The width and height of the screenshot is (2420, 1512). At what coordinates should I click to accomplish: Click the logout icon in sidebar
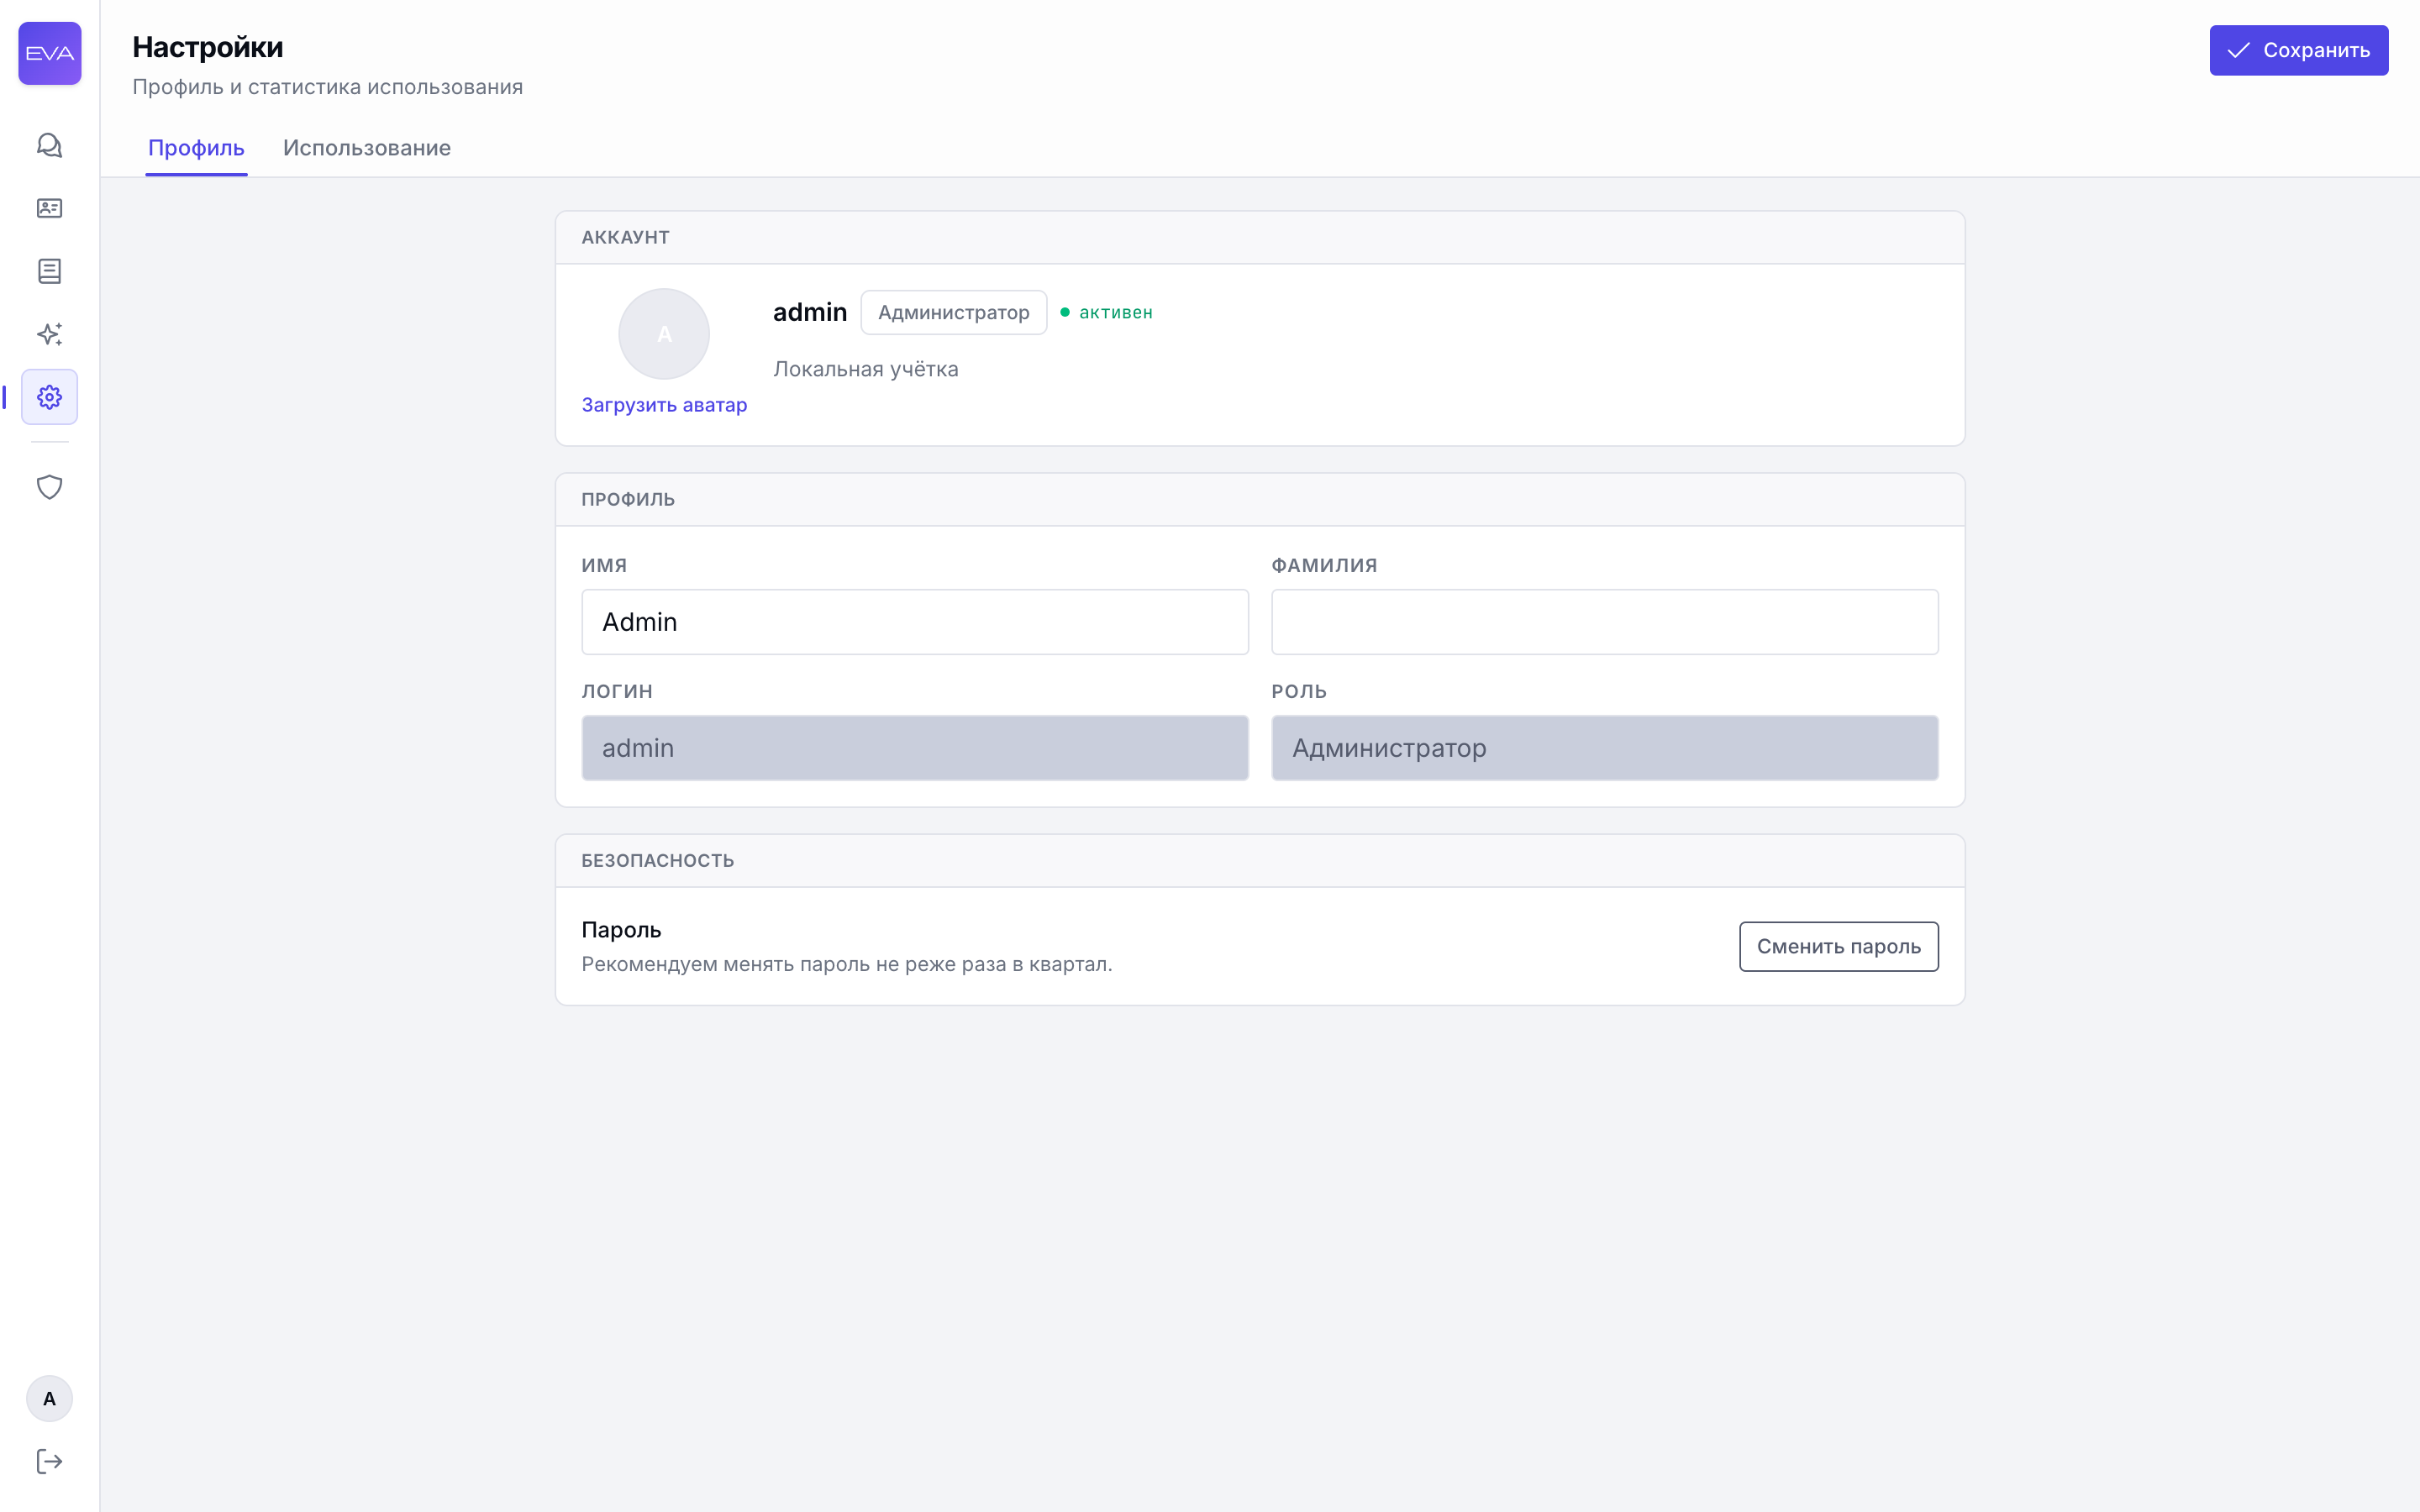49,1461
